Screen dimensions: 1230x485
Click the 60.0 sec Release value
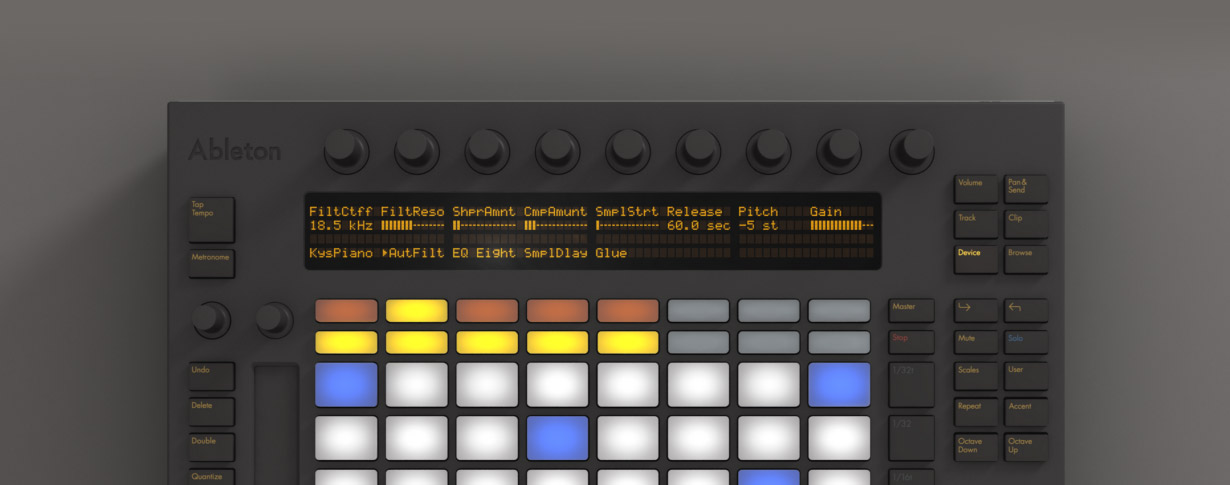[698, 226]
